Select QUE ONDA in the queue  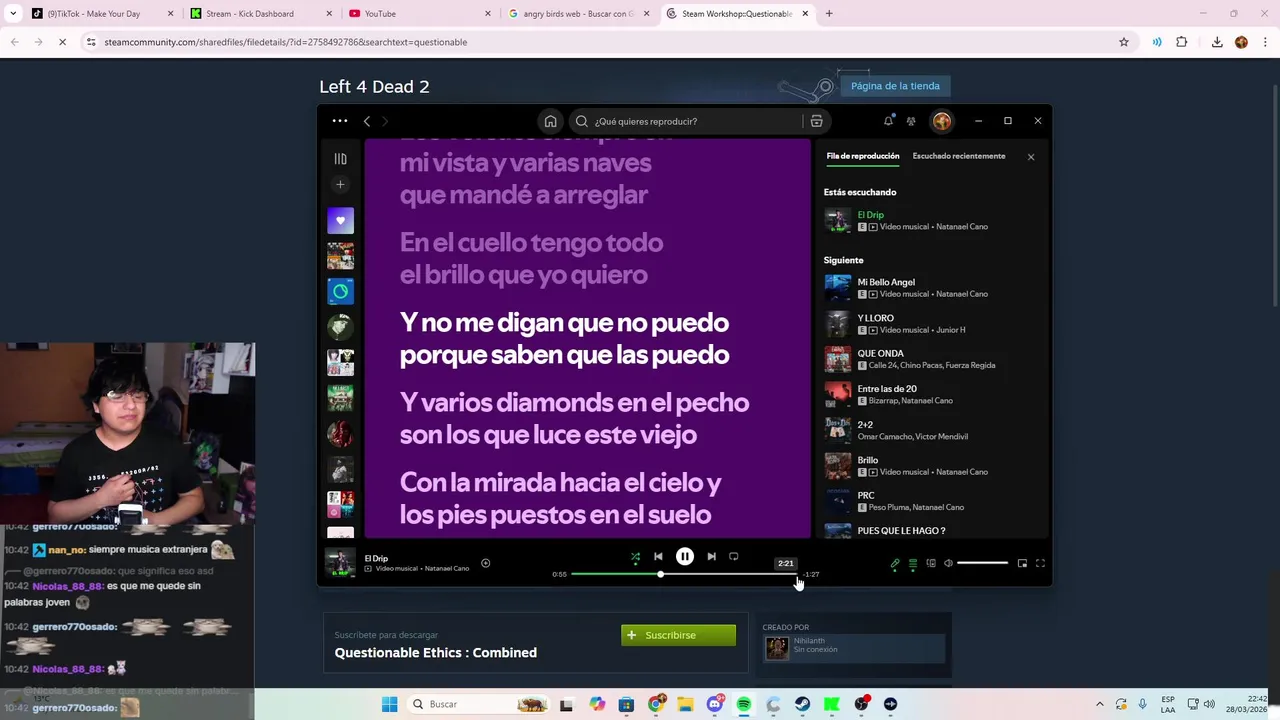tap(932, 359)
